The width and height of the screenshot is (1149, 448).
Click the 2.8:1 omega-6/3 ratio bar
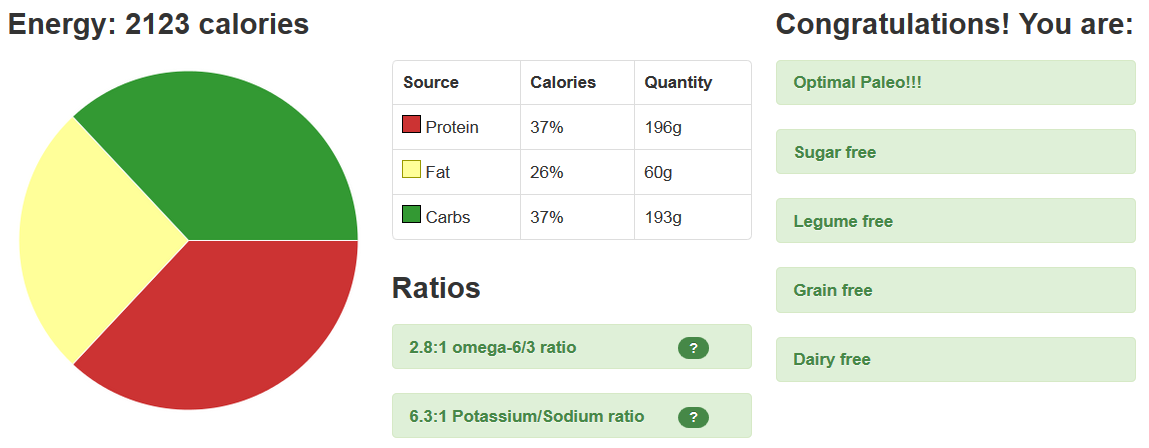[572, 347]
